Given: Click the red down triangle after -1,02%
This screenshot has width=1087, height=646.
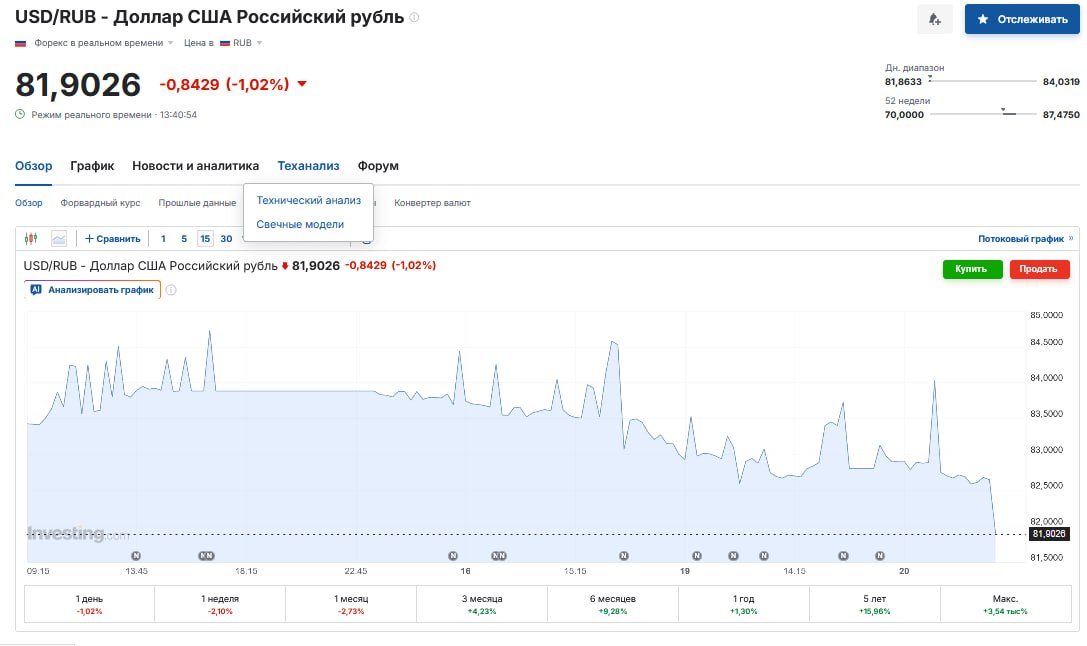Looking at the screenshot, I should click(x=302, y=84).
